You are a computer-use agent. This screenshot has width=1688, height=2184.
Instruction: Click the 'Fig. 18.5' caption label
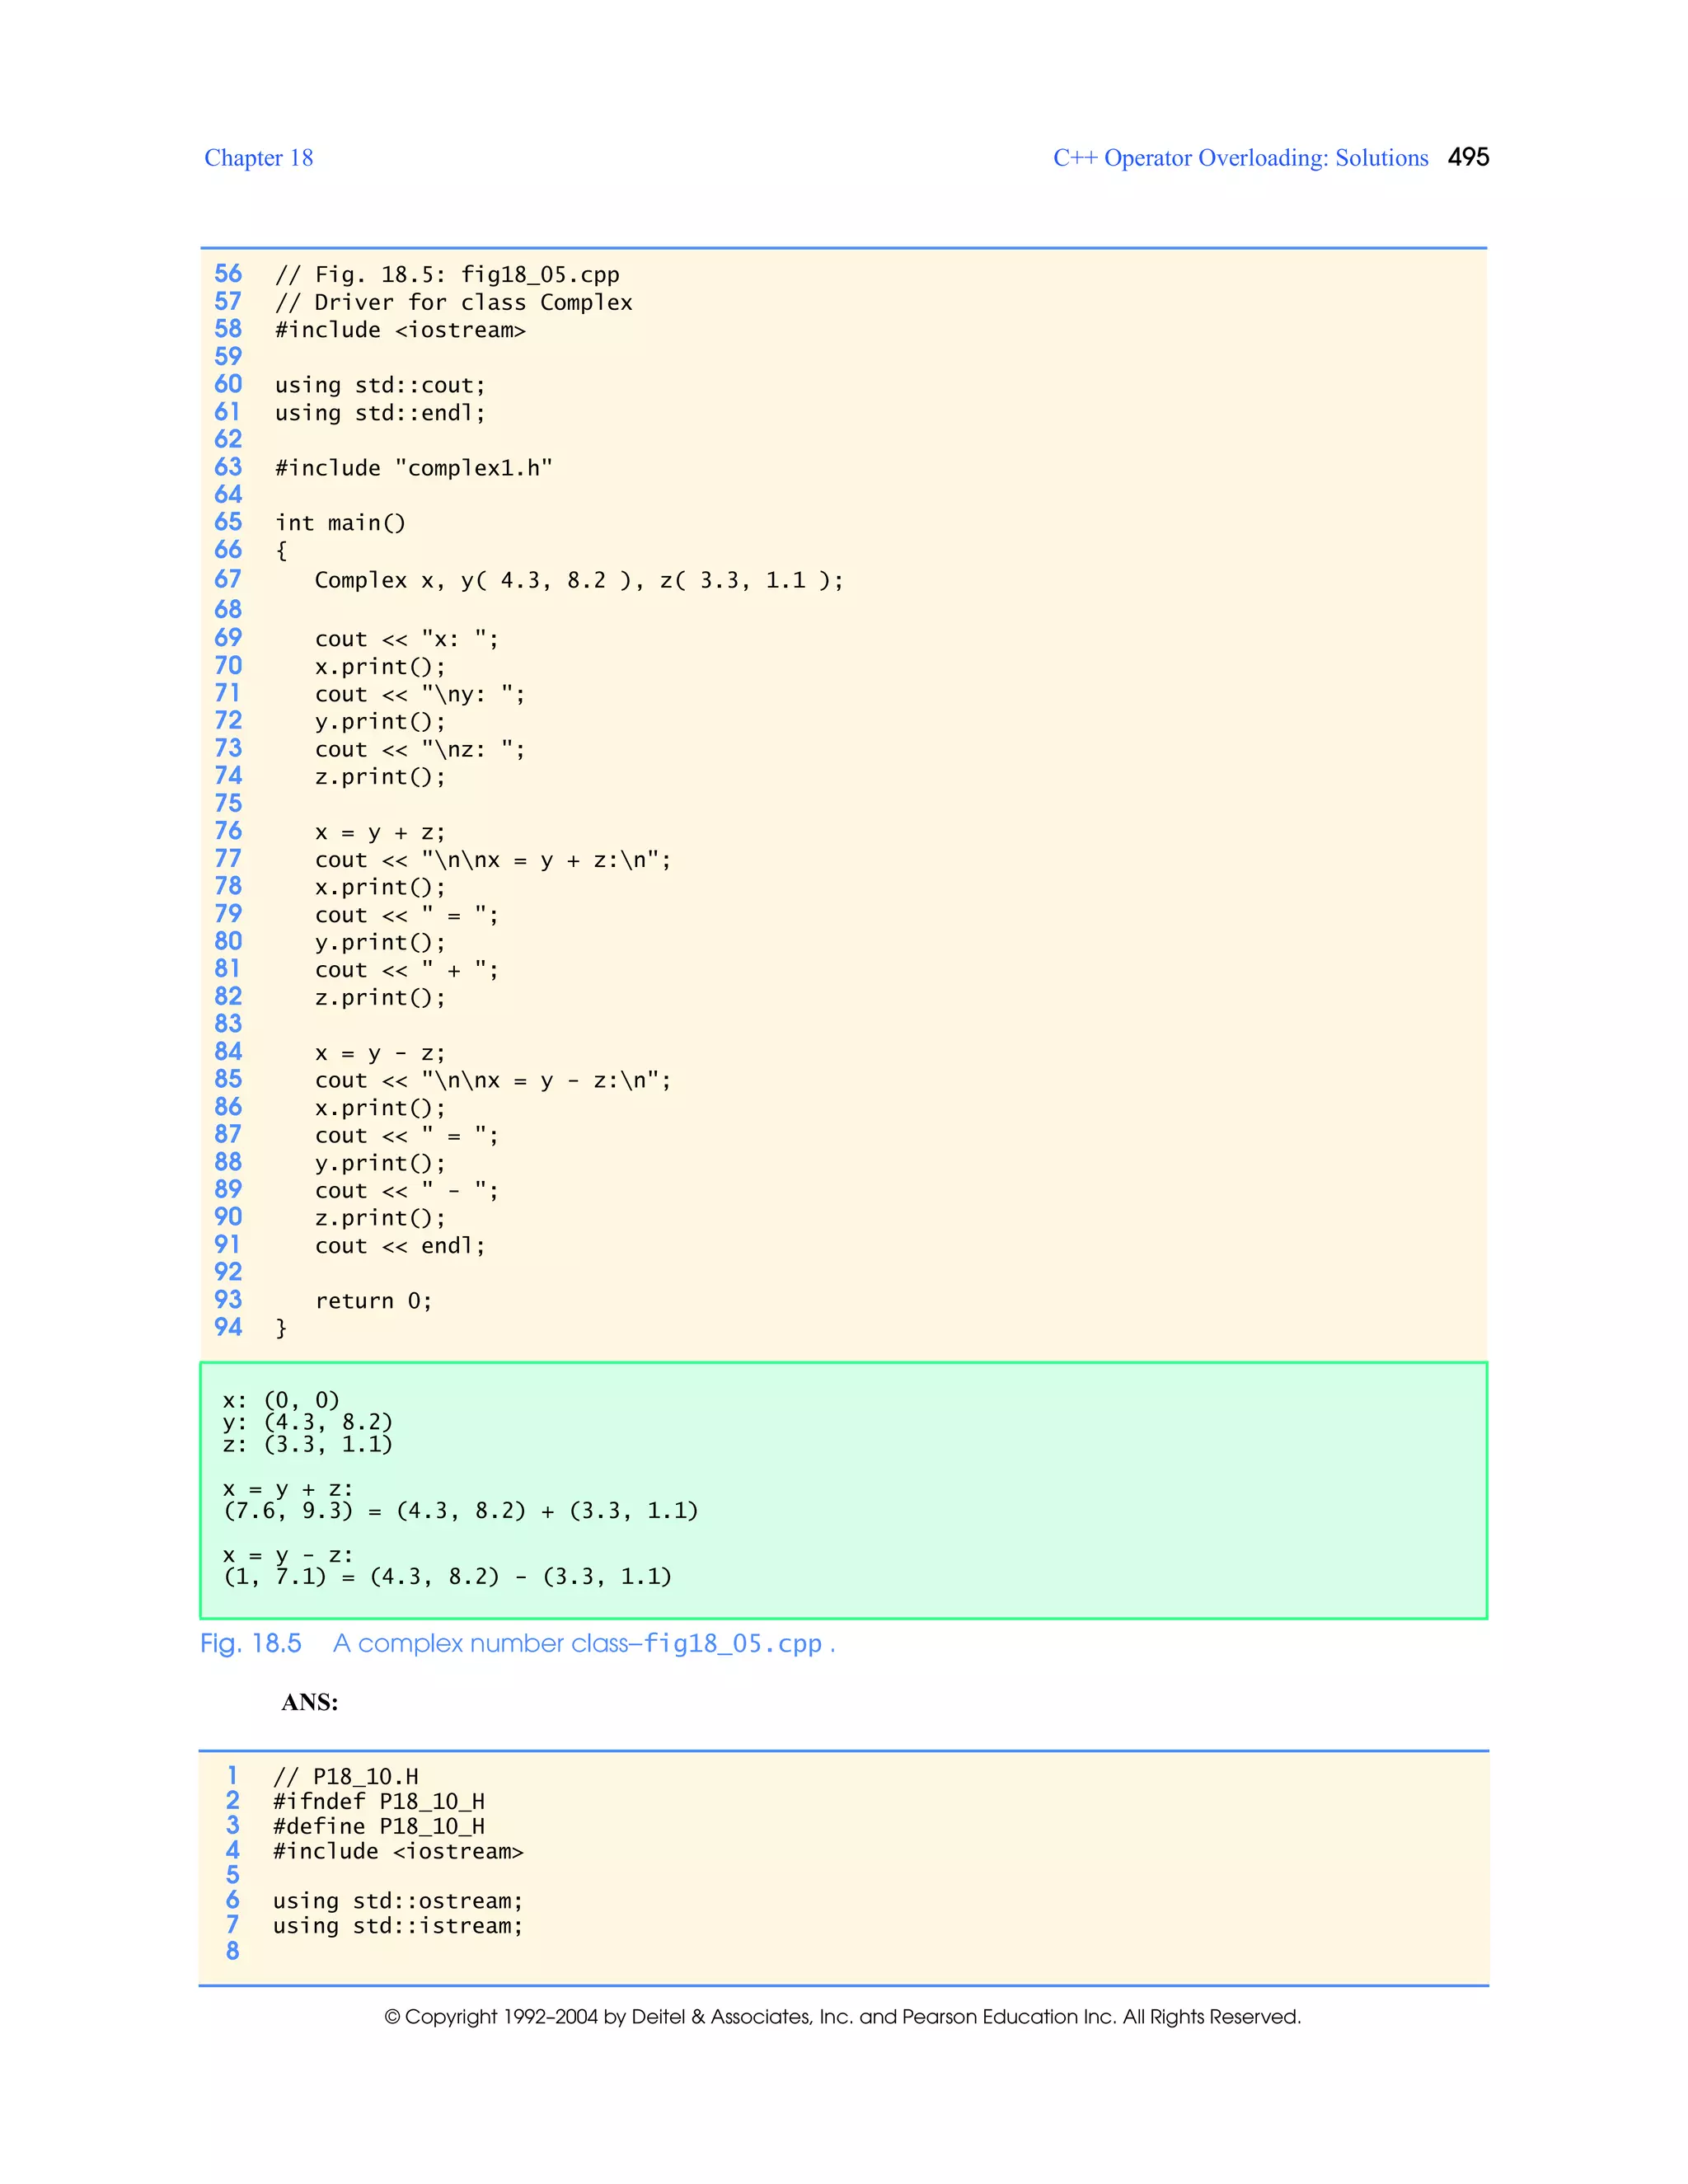[x=250, y=1644]
